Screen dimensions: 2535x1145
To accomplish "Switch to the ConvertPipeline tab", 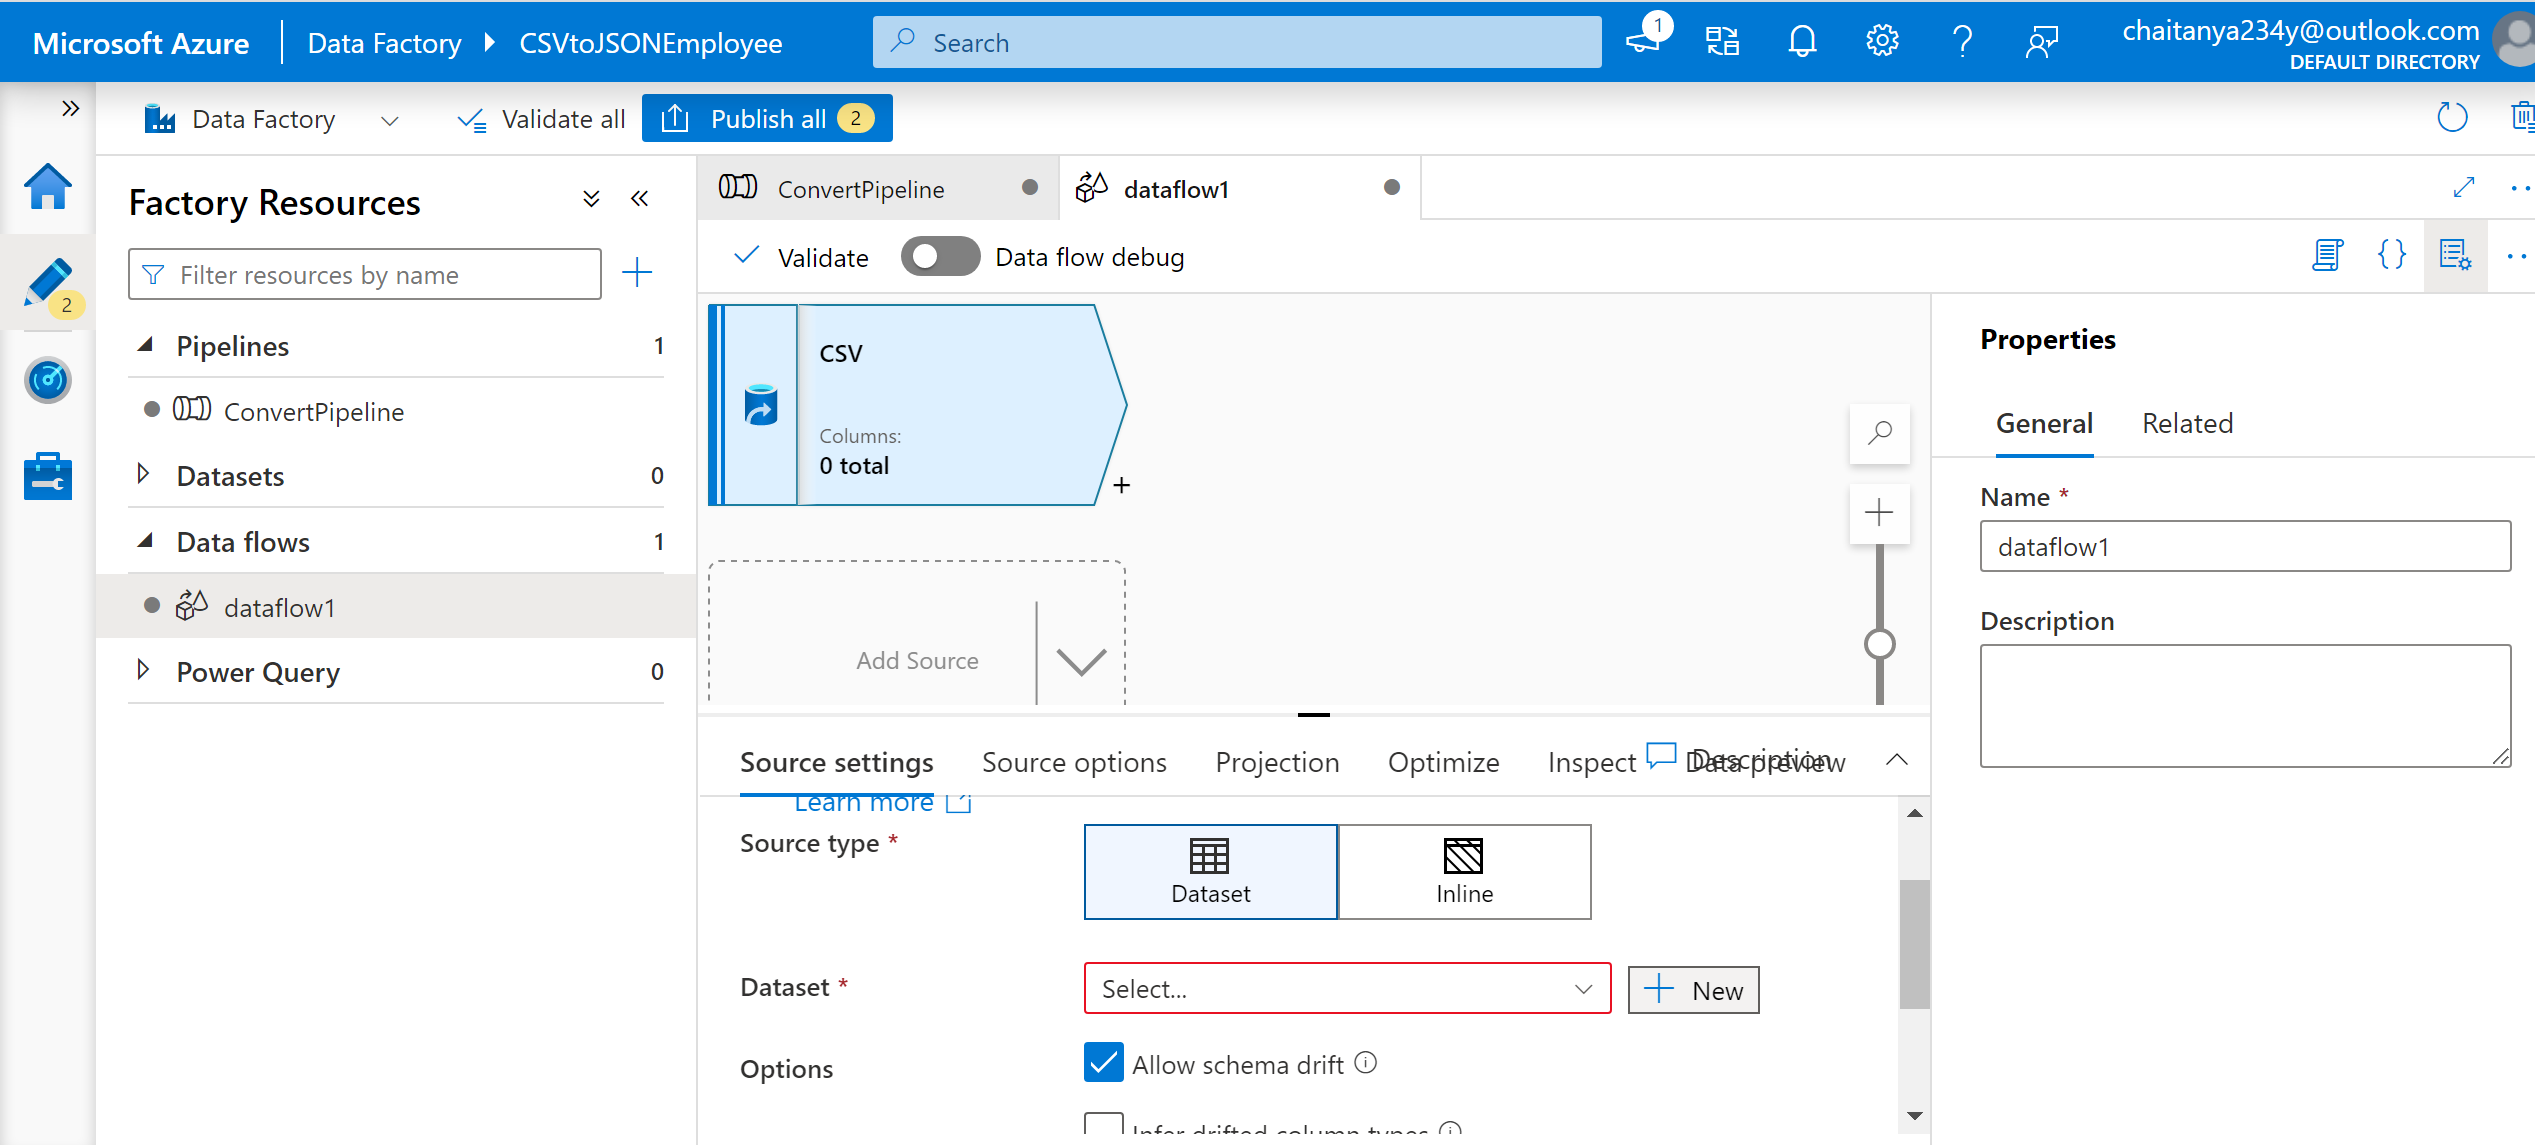I will tap(878, 188).
